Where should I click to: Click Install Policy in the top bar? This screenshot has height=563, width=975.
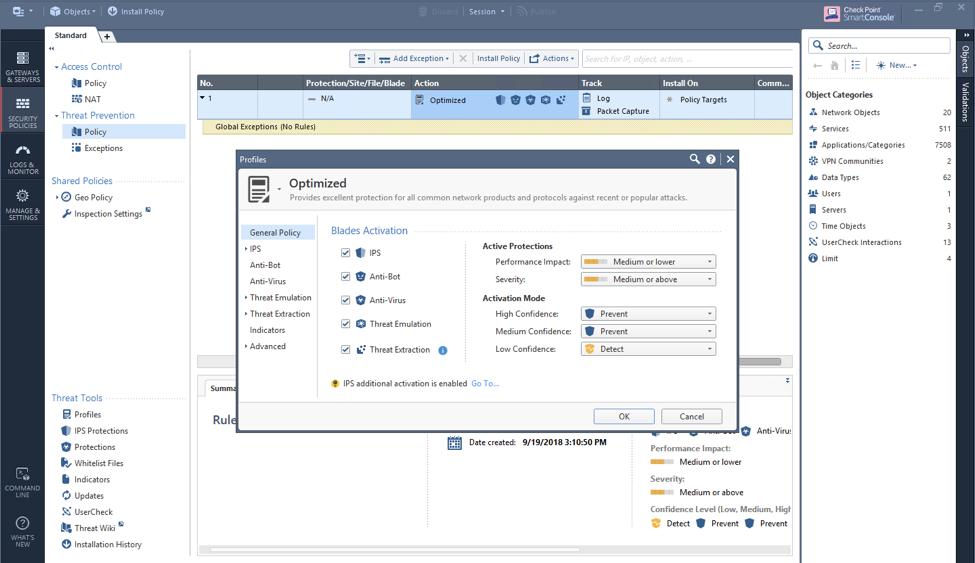[136, 11]
